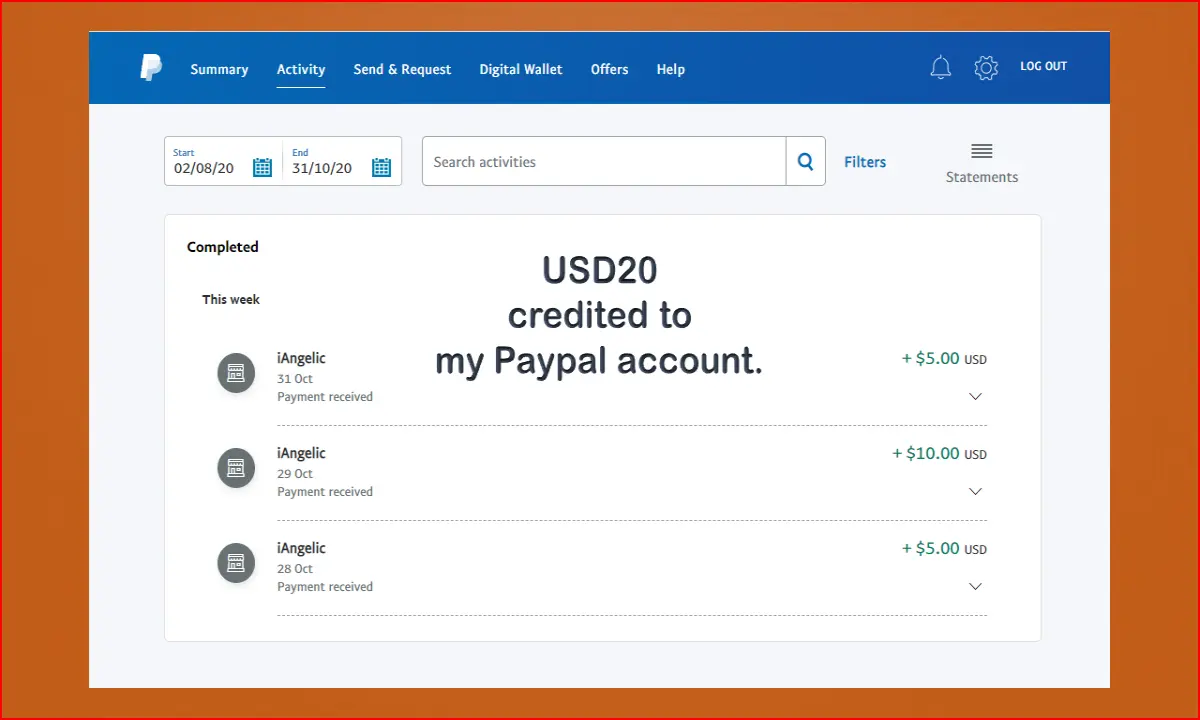Click the search magnifier button
Image resolution: width=1200 pixels, height=720 pixels.
(x=805, y=161)
